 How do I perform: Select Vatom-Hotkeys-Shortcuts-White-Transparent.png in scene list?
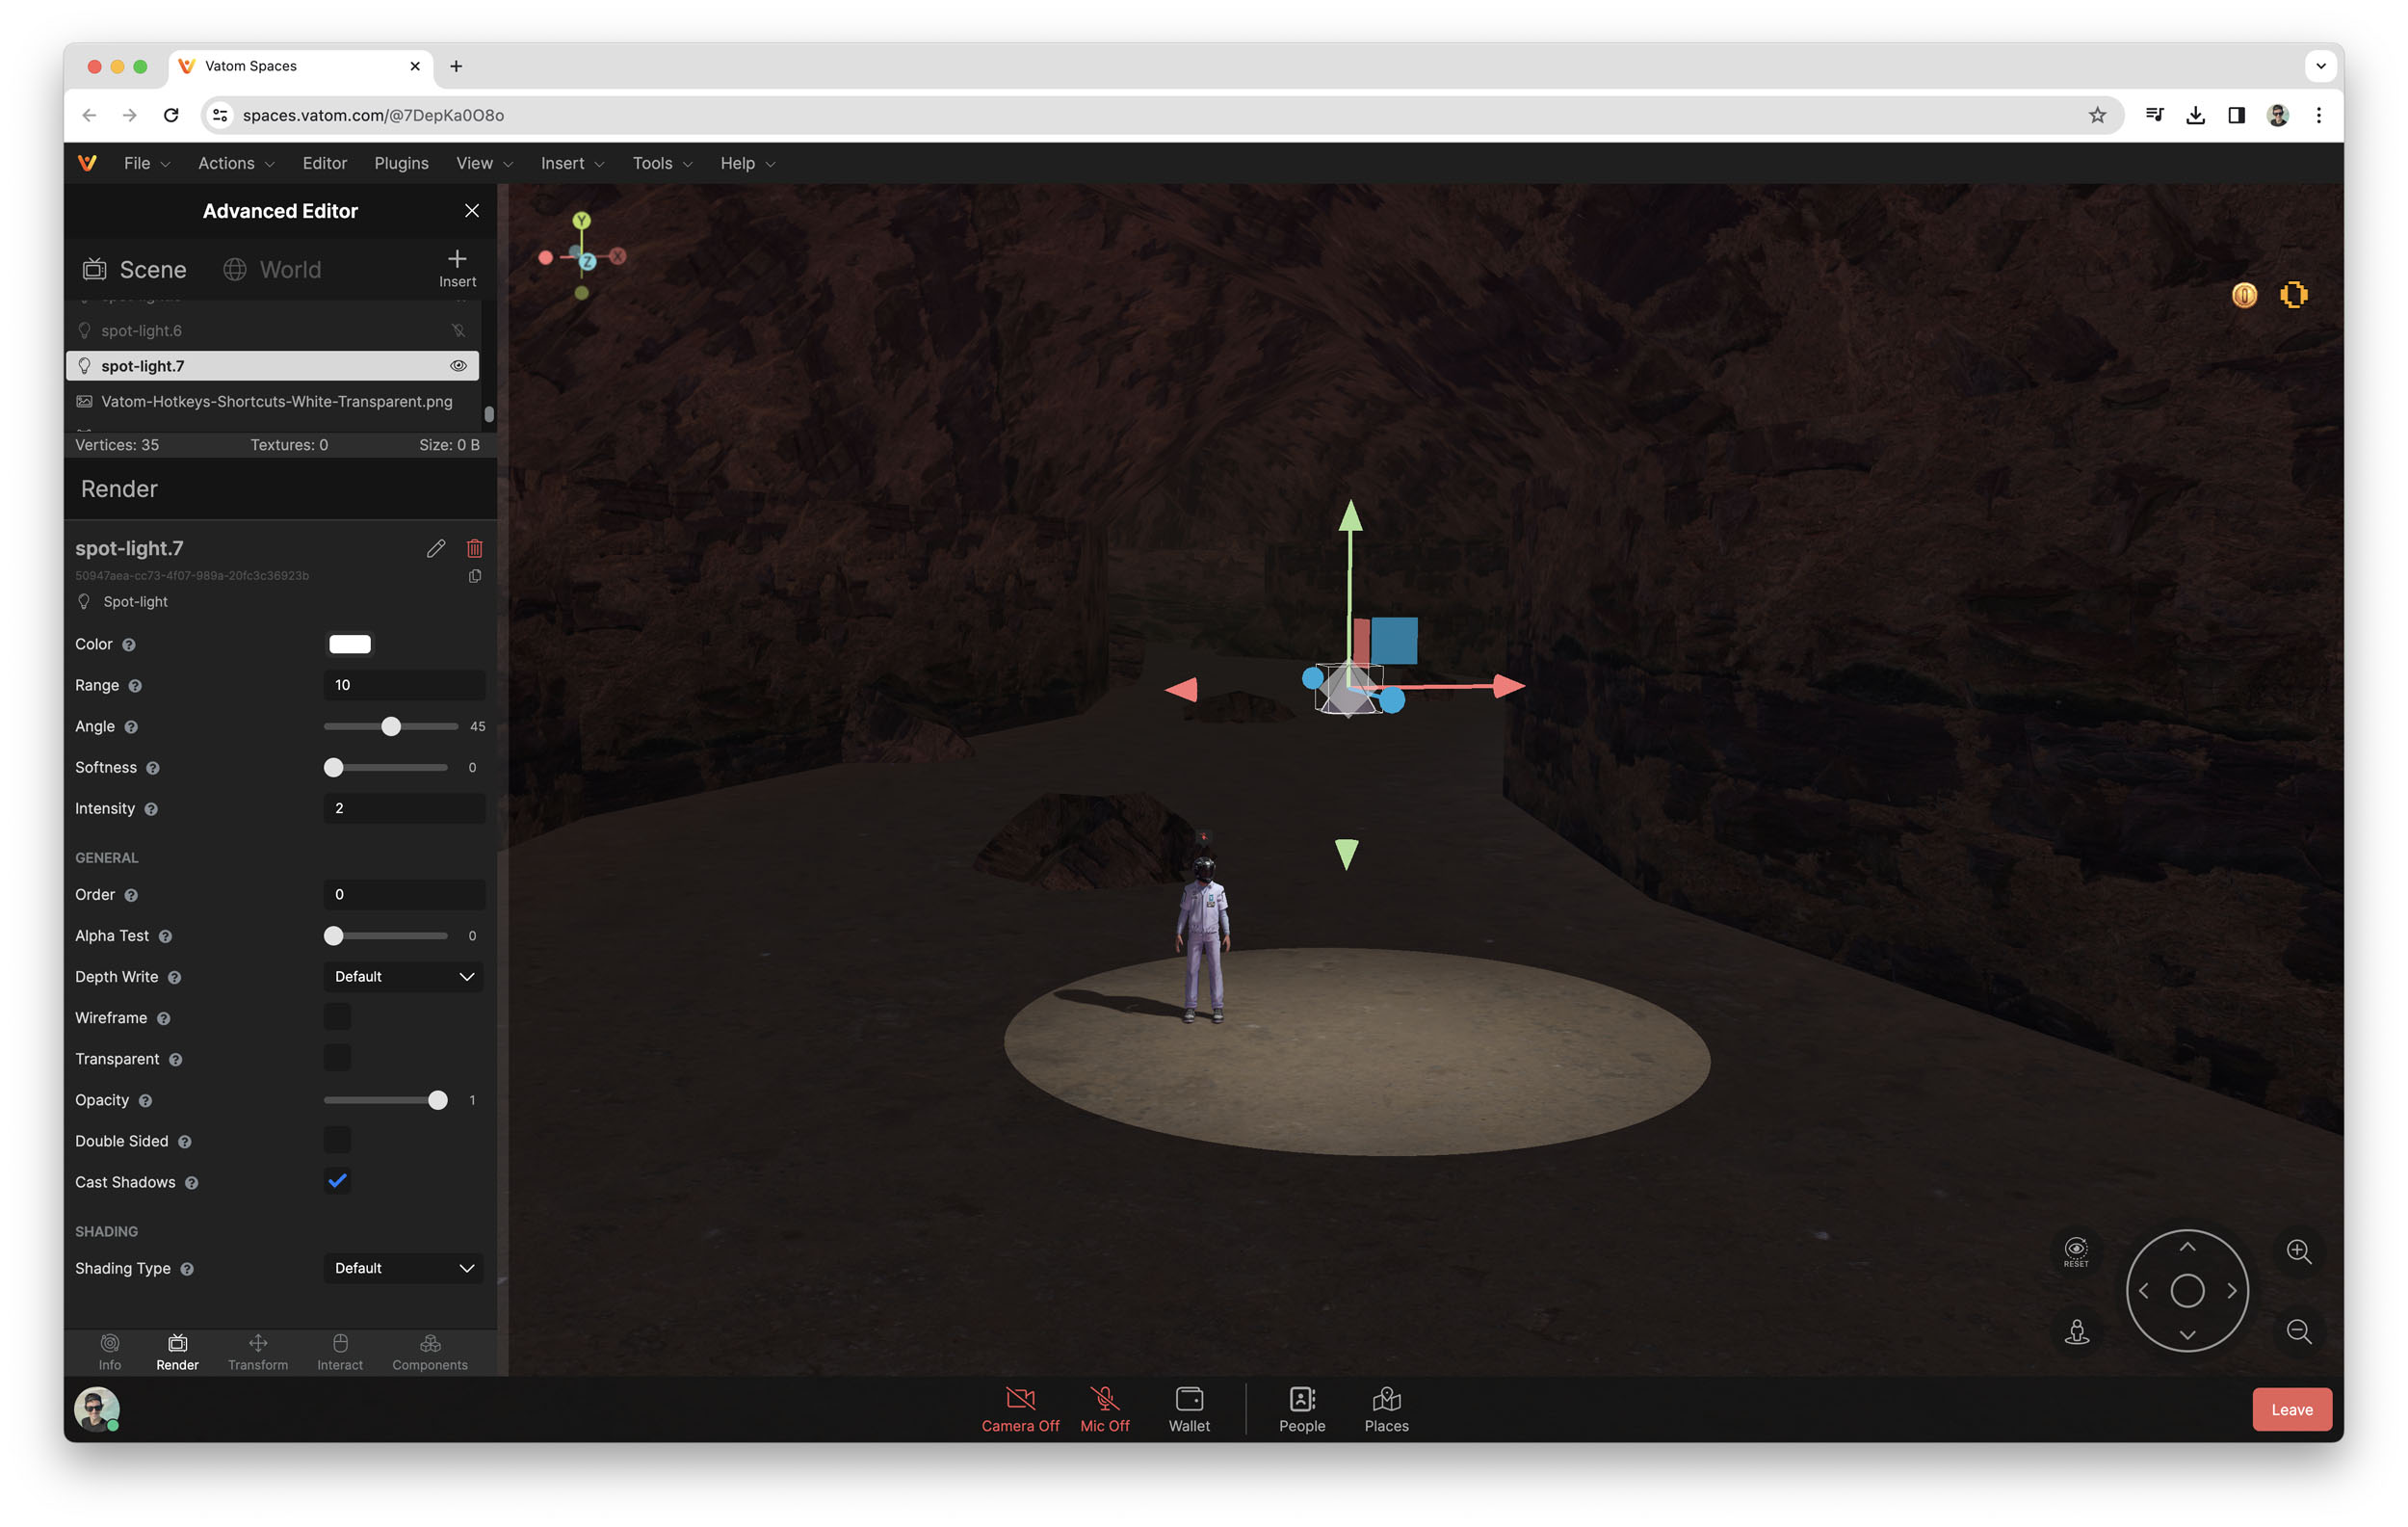272,402
